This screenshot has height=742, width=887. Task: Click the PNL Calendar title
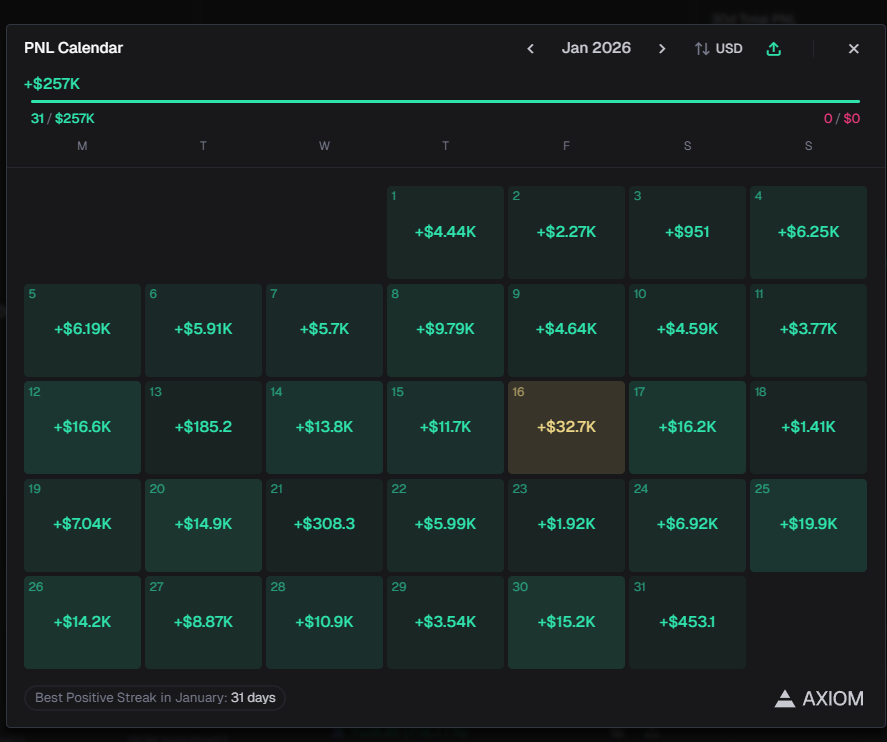(73, 48)
